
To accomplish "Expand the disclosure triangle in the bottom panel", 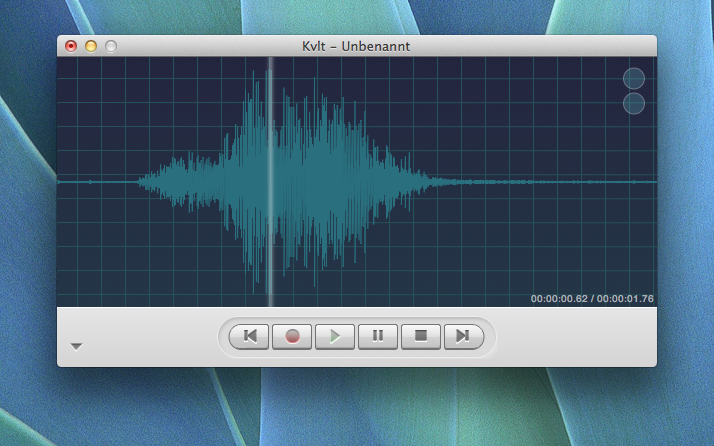I will (76, 347).
